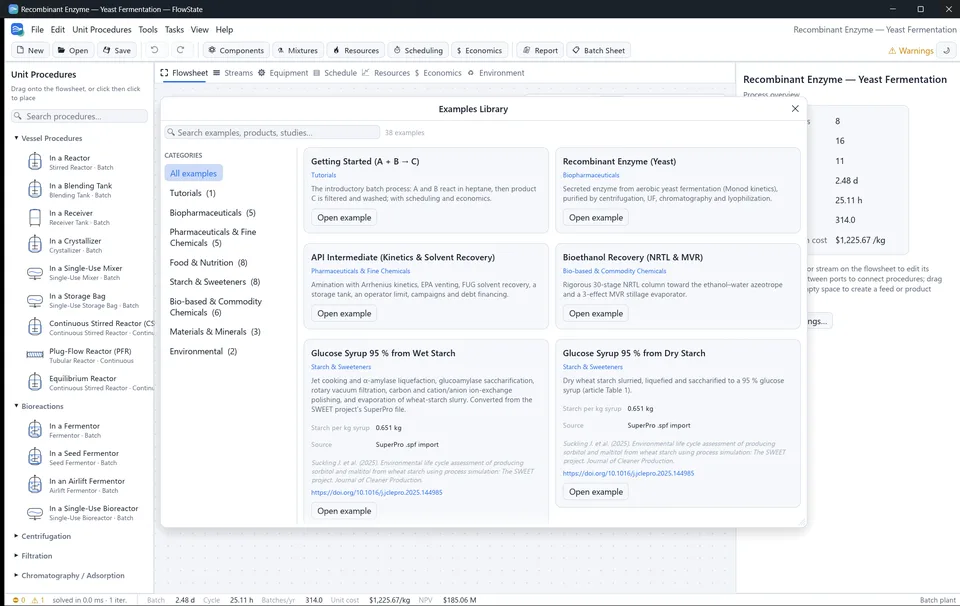Screen dimensions: 960x606
Task: Open the Economics toolbar button
Action: coord(479,50)
